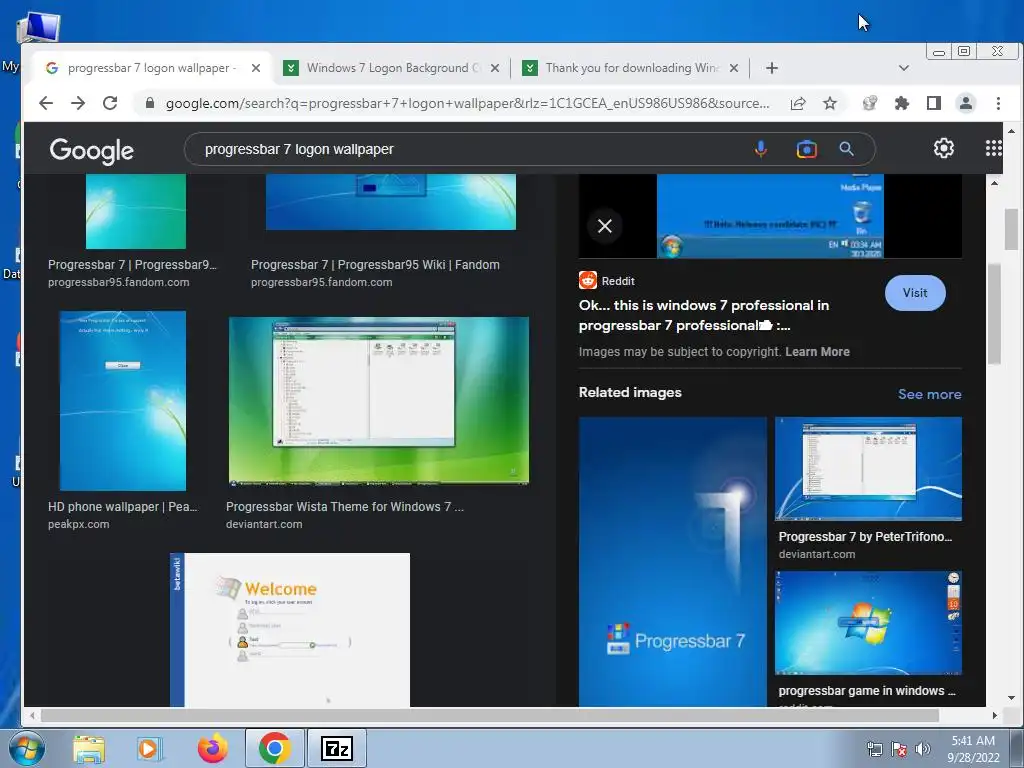Screen dimensions: 1024x768
Task: Open the large Progressbar 7 related image
Action: tap(673, 562)
